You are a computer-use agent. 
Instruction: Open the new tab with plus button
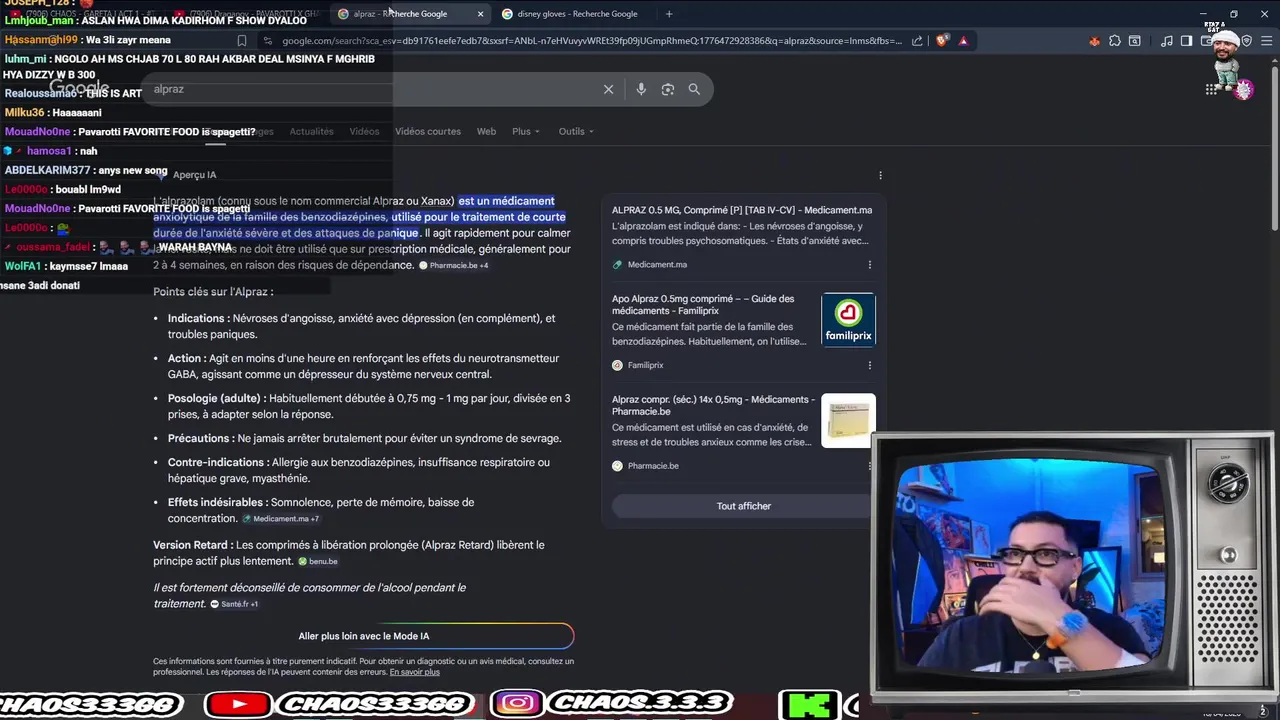(x=669, y=14)
